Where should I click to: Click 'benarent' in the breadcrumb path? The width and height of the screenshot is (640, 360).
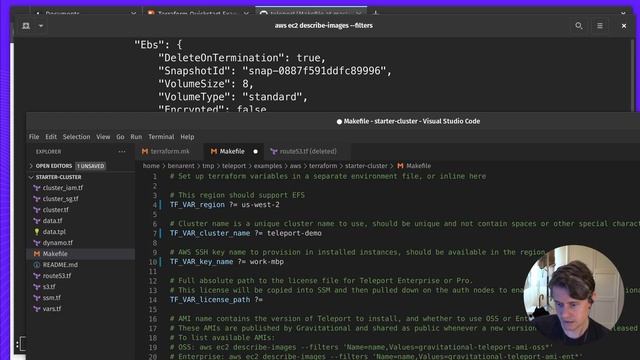[181, 166]
